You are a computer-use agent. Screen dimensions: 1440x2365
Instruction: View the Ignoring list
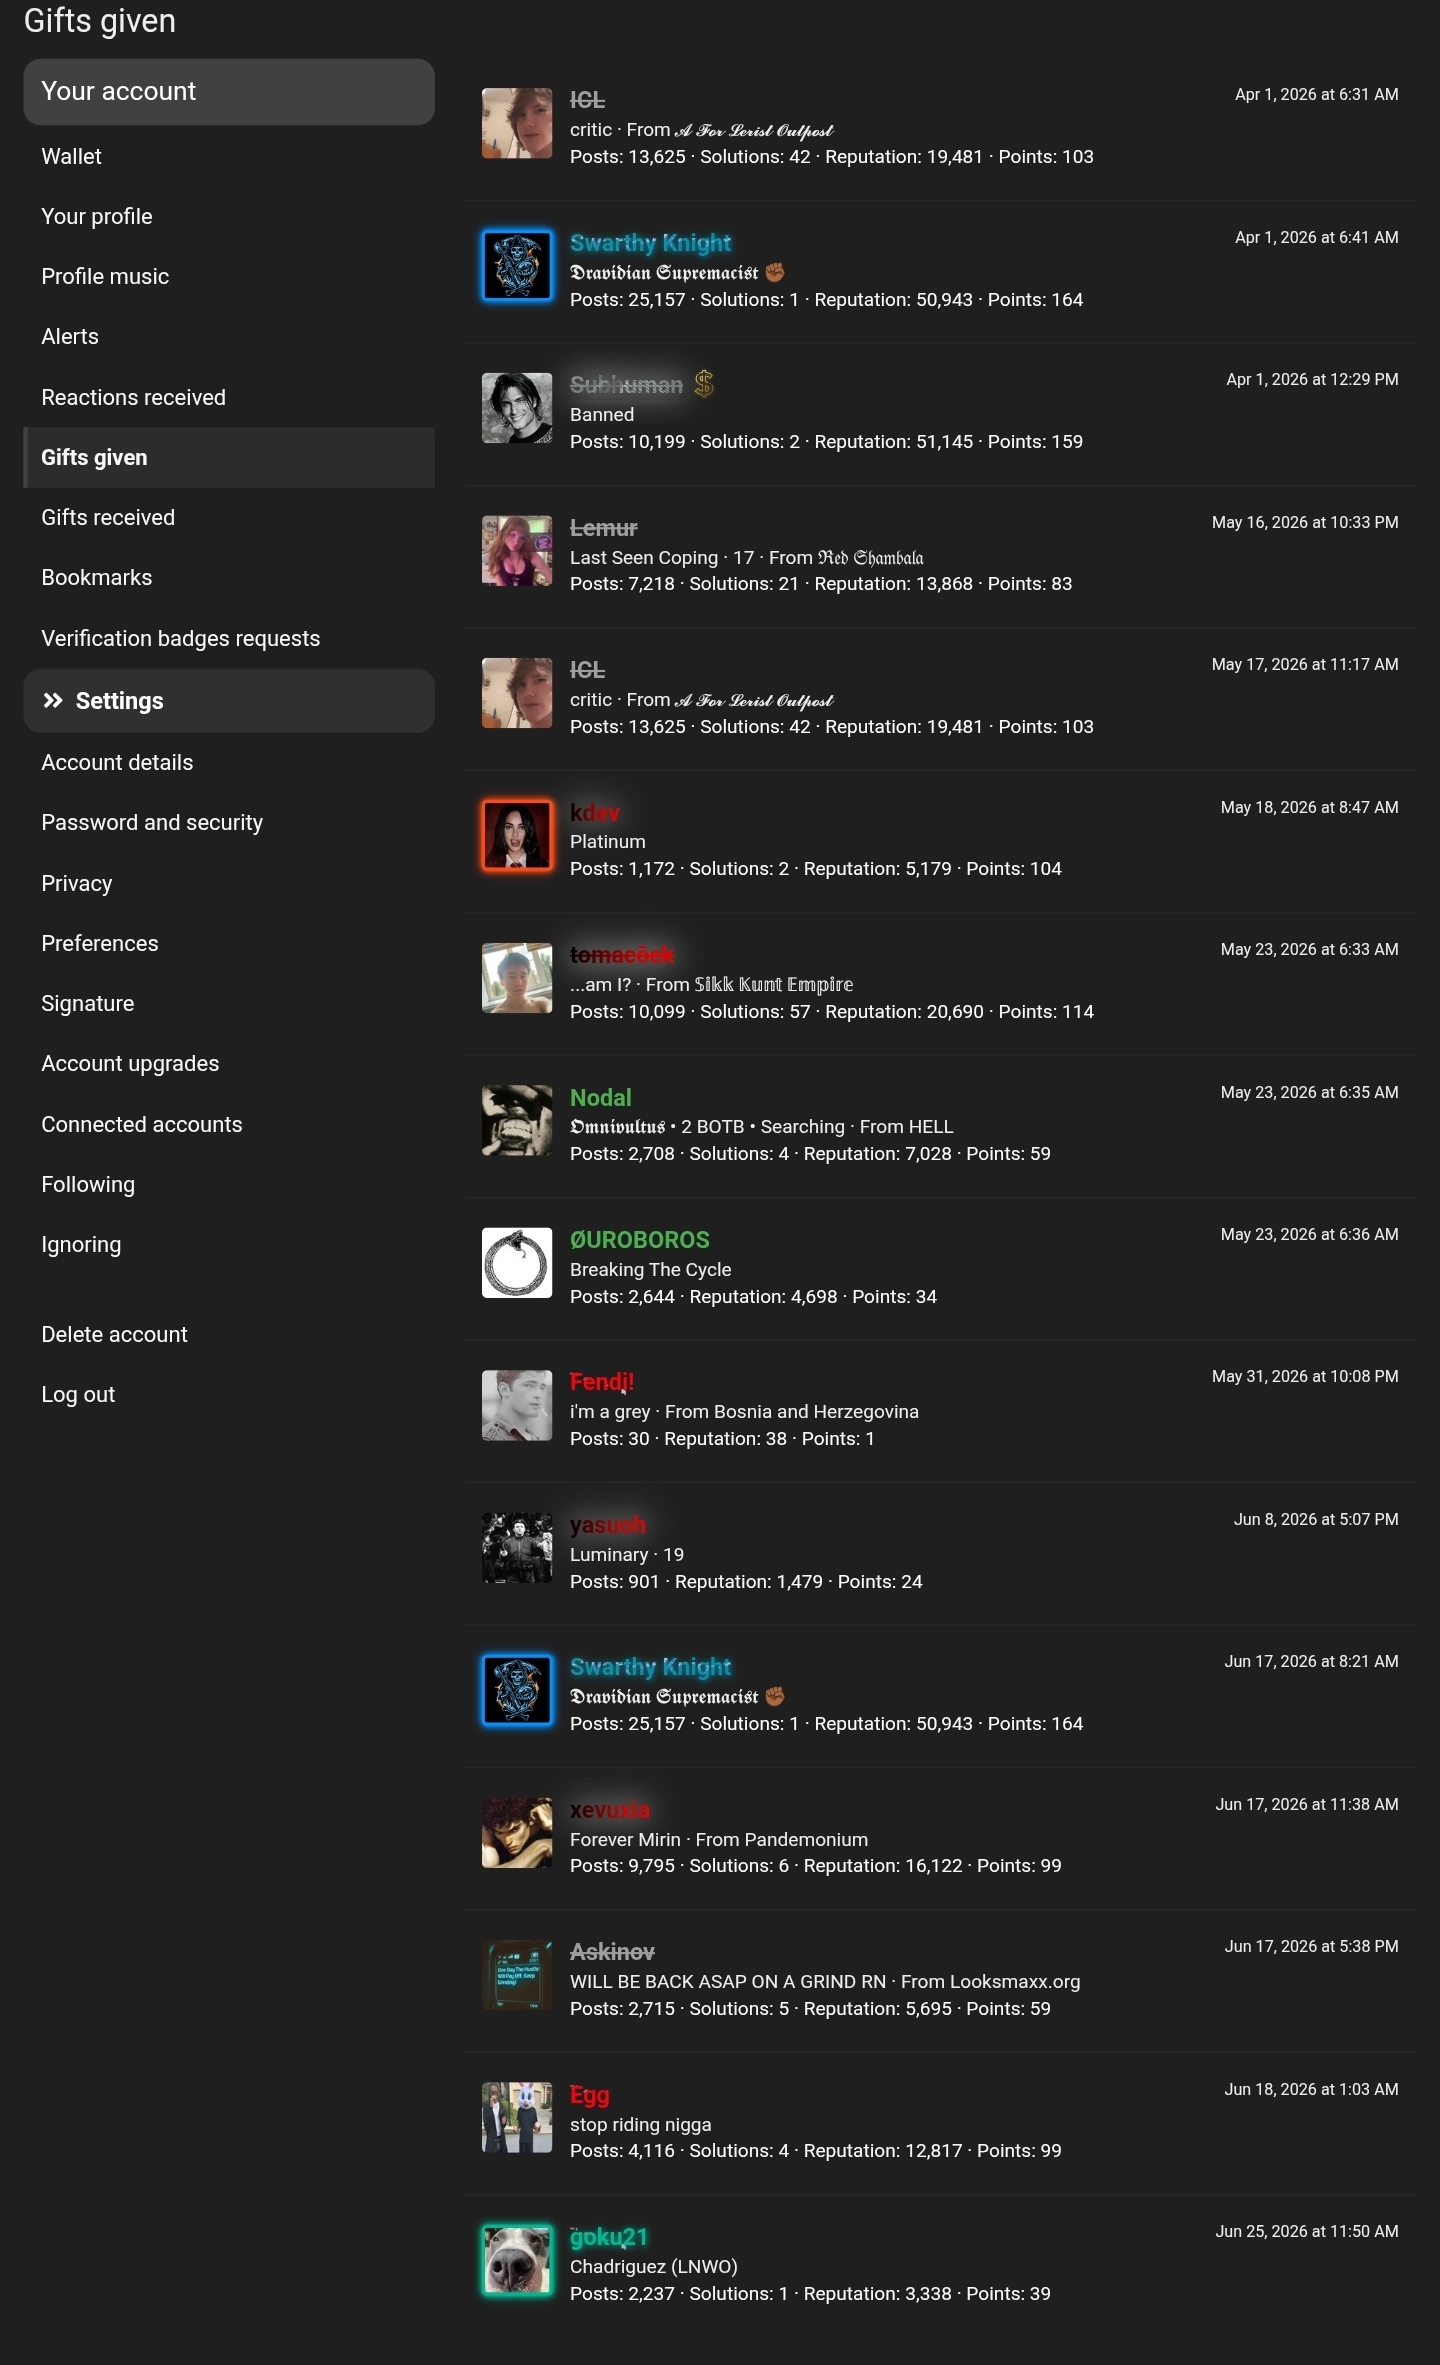point(229,1245)
